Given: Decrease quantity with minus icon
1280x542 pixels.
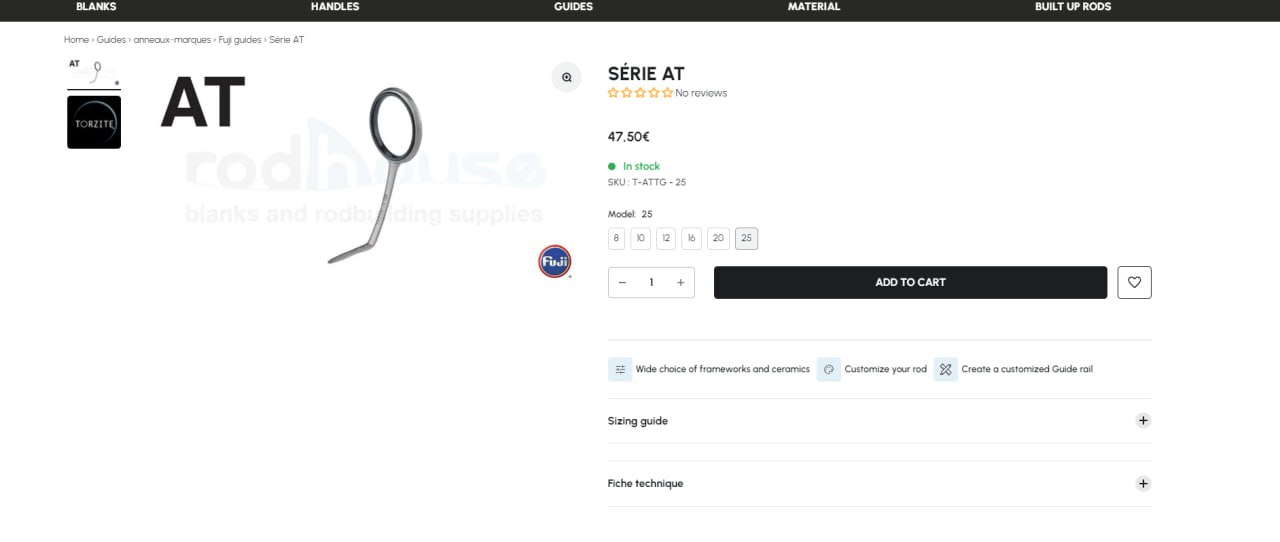Looking at the screenshot, I should [x=622, y=282].
